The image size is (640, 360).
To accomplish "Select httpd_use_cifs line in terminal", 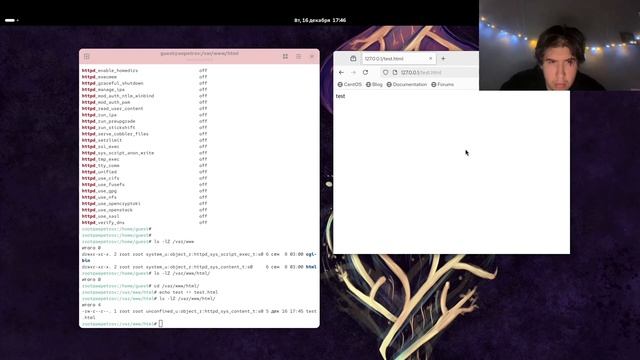I will point(144,178).
